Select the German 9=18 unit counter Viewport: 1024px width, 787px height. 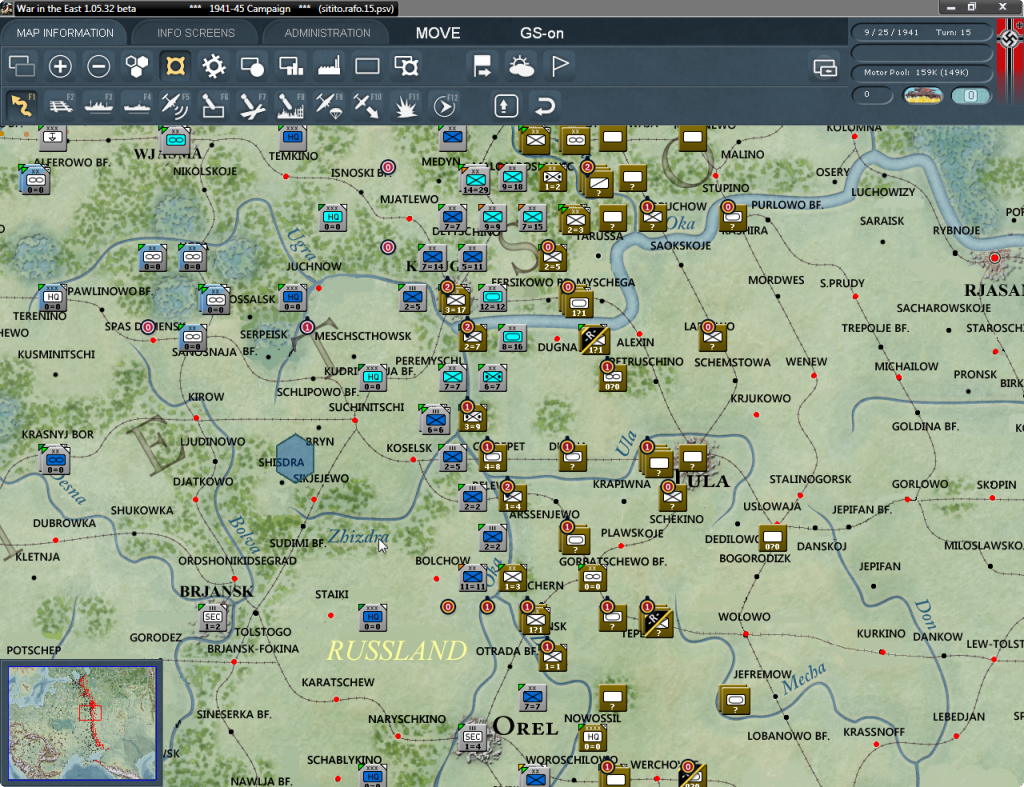513,177
